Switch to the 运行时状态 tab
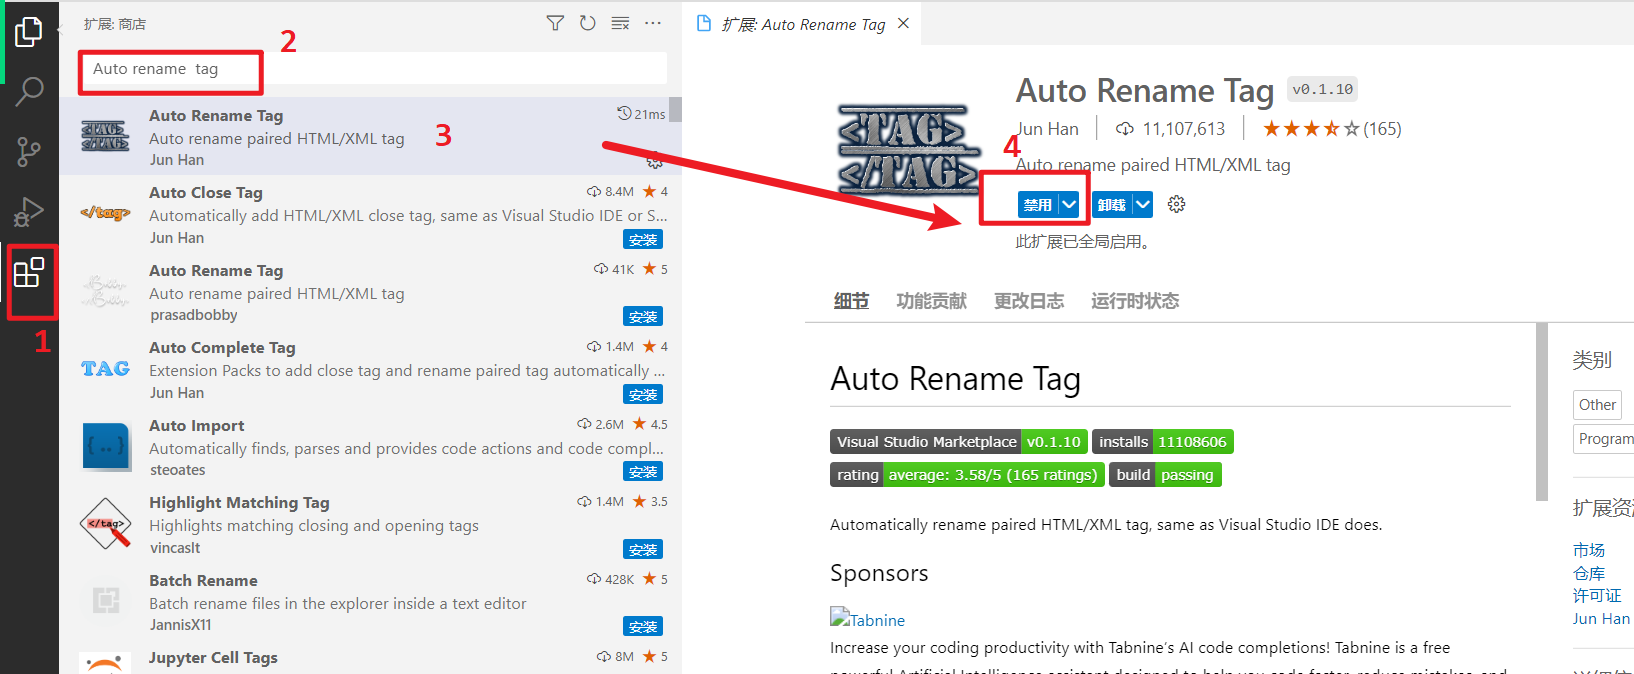The height and width of the screenshot is (674, 1634). (x=1135, y=301)
